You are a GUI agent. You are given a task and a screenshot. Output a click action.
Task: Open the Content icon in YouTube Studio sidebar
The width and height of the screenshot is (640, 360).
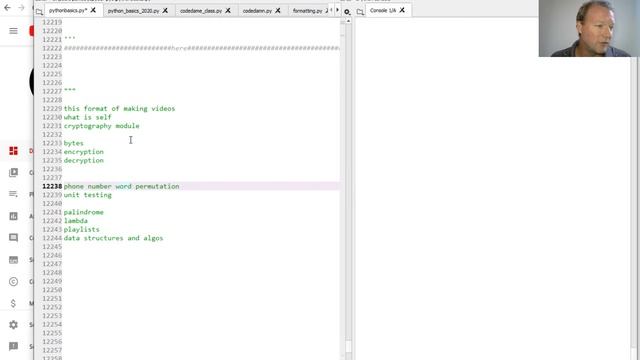point(13,172)
